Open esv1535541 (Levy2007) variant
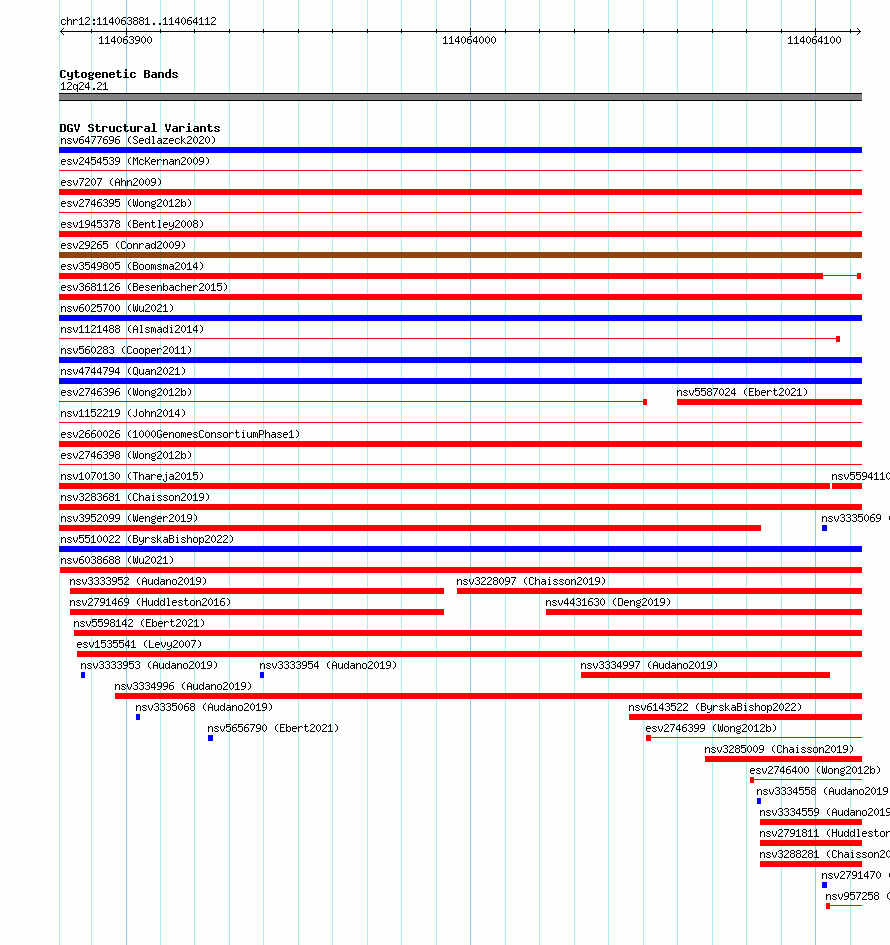The width and height of the screenshot is (890, 945). click(x=139, y=644)
